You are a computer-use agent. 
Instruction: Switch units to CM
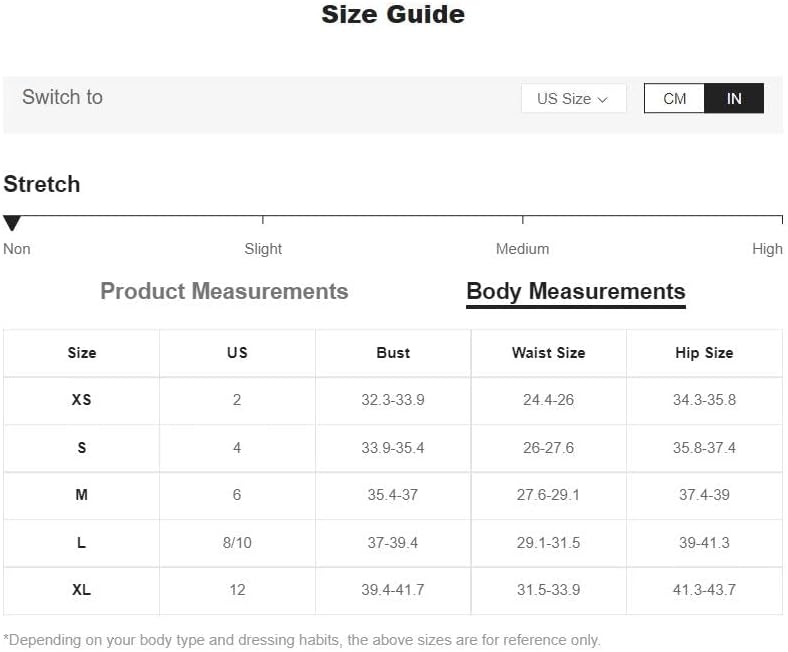(674, 99)
